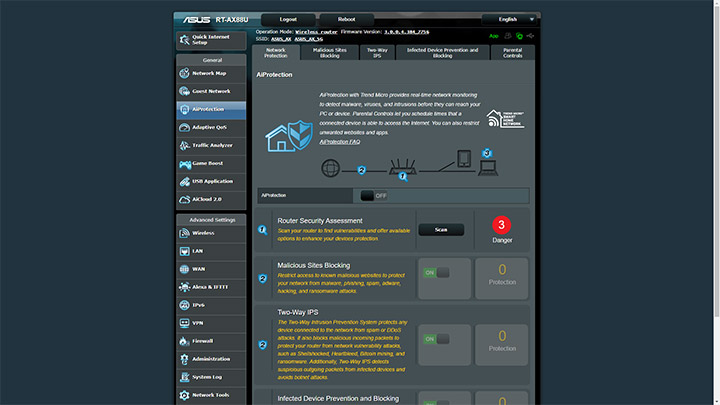The width and height of the screenshot is (720, 405).
Task: Click the Router Security Assessment heading
Action: coord(320,221)
